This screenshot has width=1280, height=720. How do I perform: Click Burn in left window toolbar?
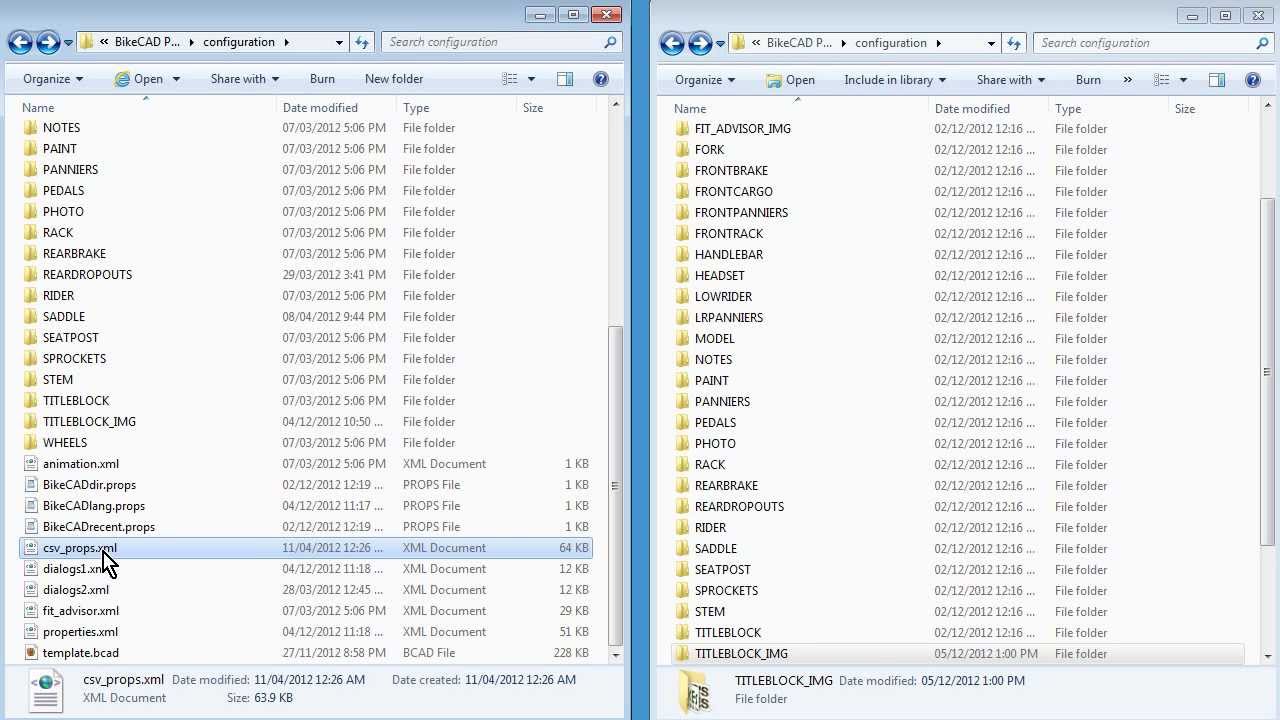[x=322, y=79]
